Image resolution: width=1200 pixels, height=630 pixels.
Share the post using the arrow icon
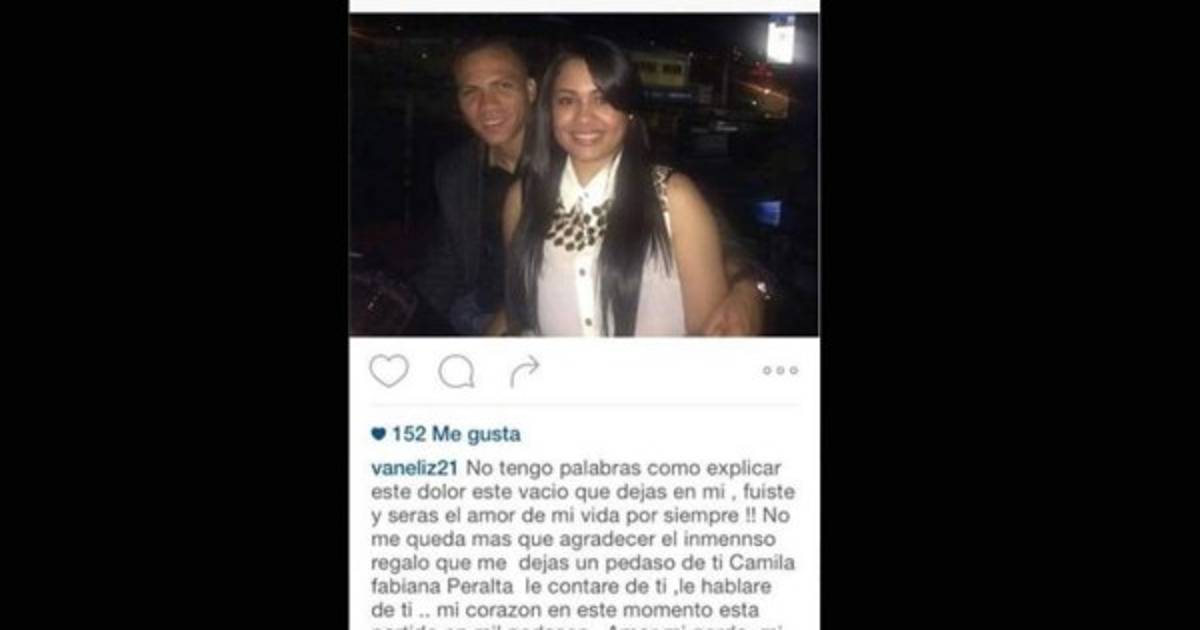[x=524, y=371]
